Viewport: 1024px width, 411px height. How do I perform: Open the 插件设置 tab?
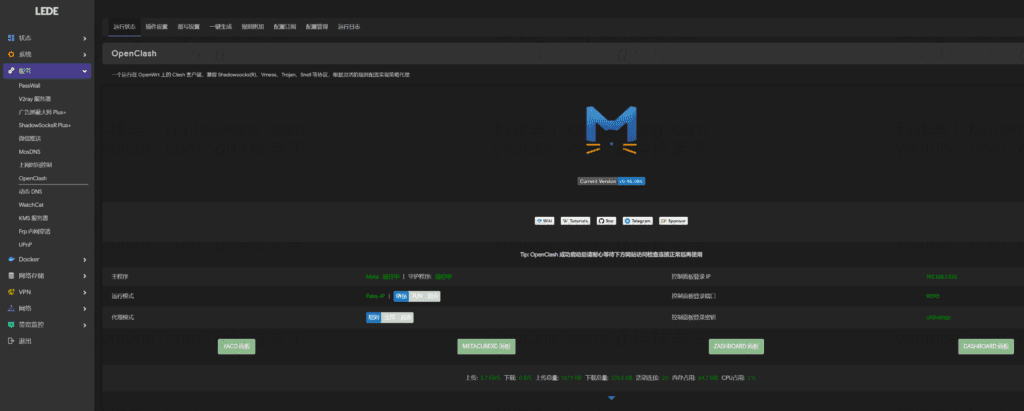point(156,27)
